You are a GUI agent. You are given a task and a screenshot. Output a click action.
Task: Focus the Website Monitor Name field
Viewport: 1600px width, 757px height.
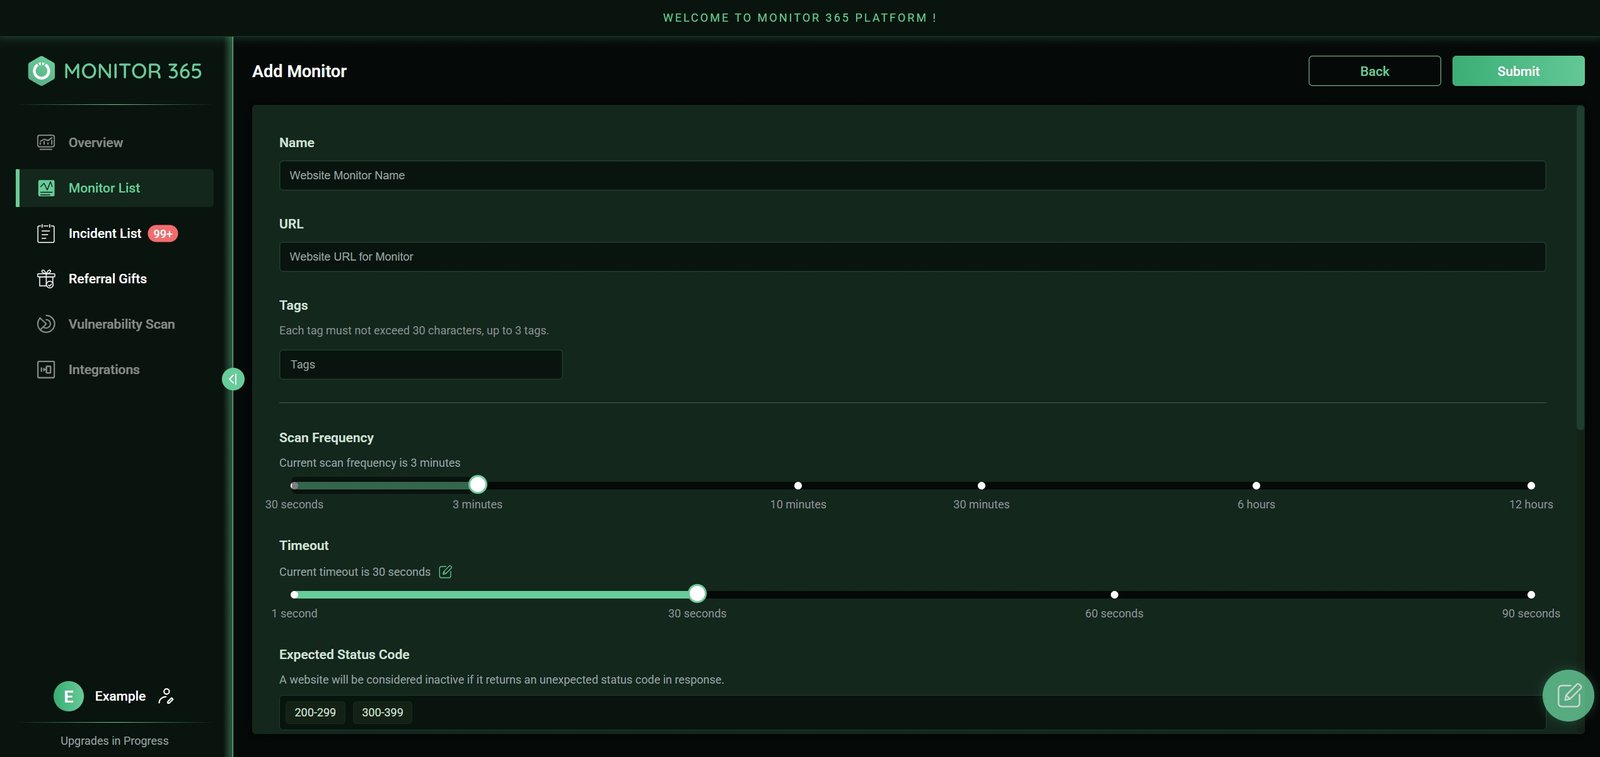click(x=911, y=176)
